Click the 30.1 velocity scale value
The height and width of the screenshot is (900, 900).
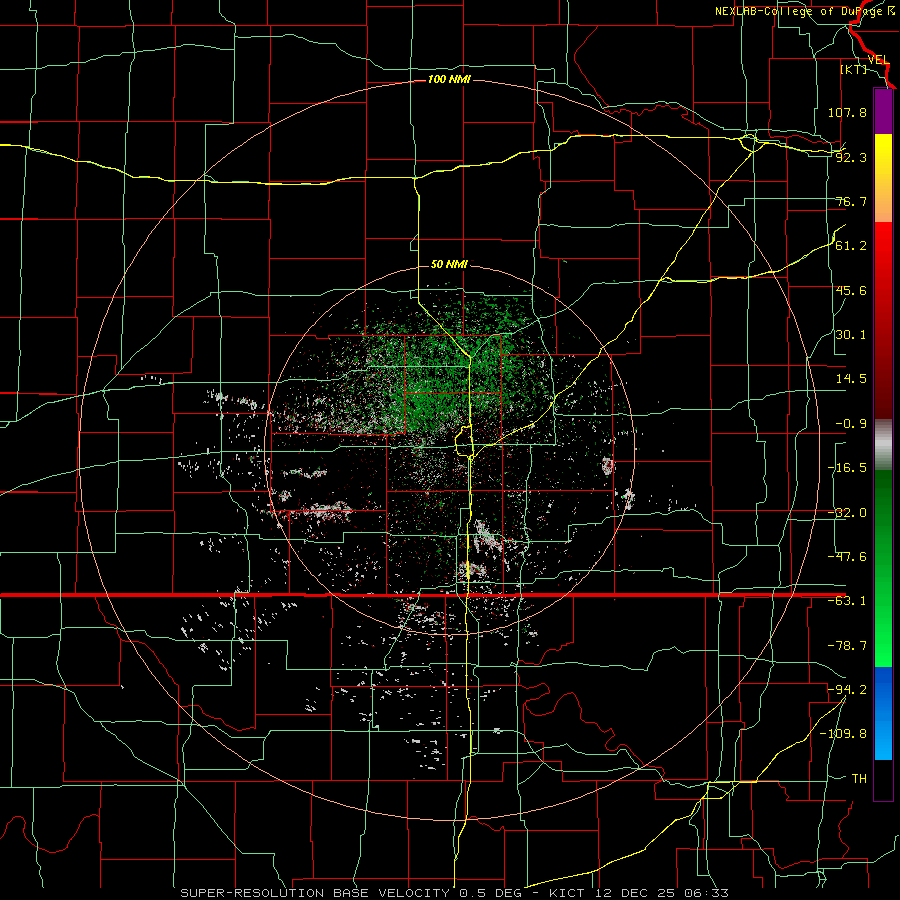tap(851, 335)
